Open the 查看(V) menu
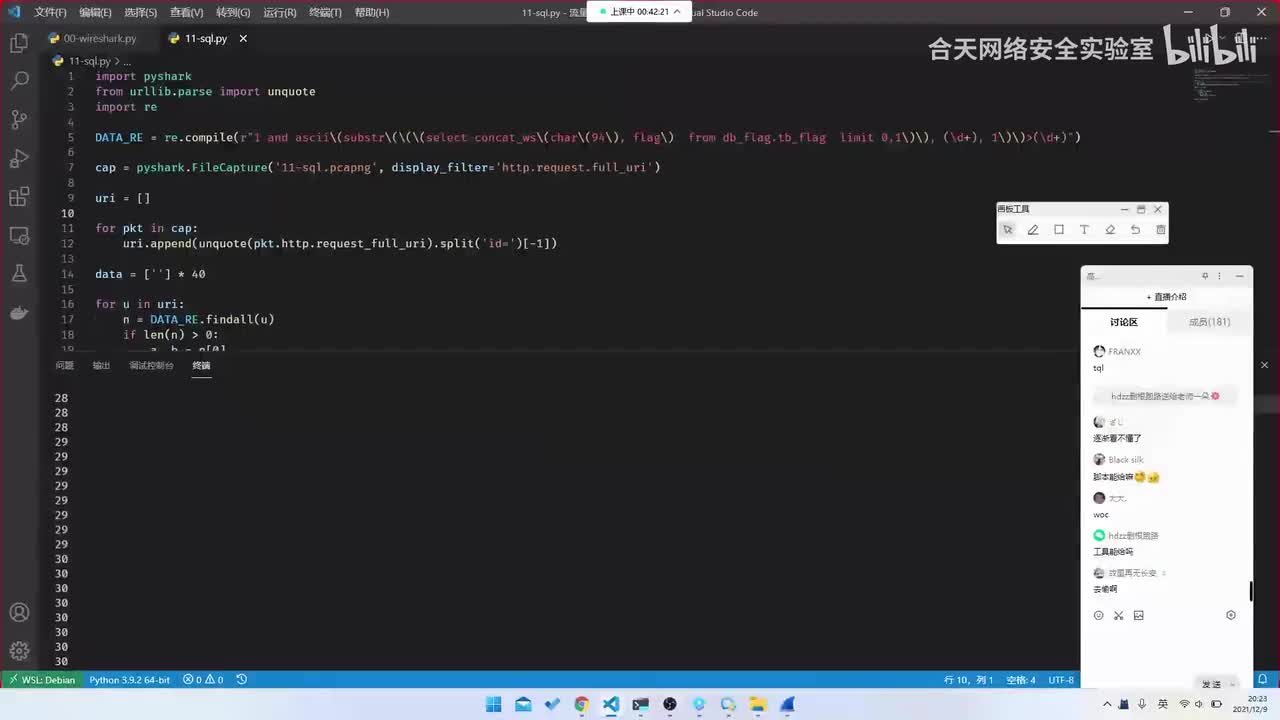The image size is (1280, 720). click(x=186, y=13)
